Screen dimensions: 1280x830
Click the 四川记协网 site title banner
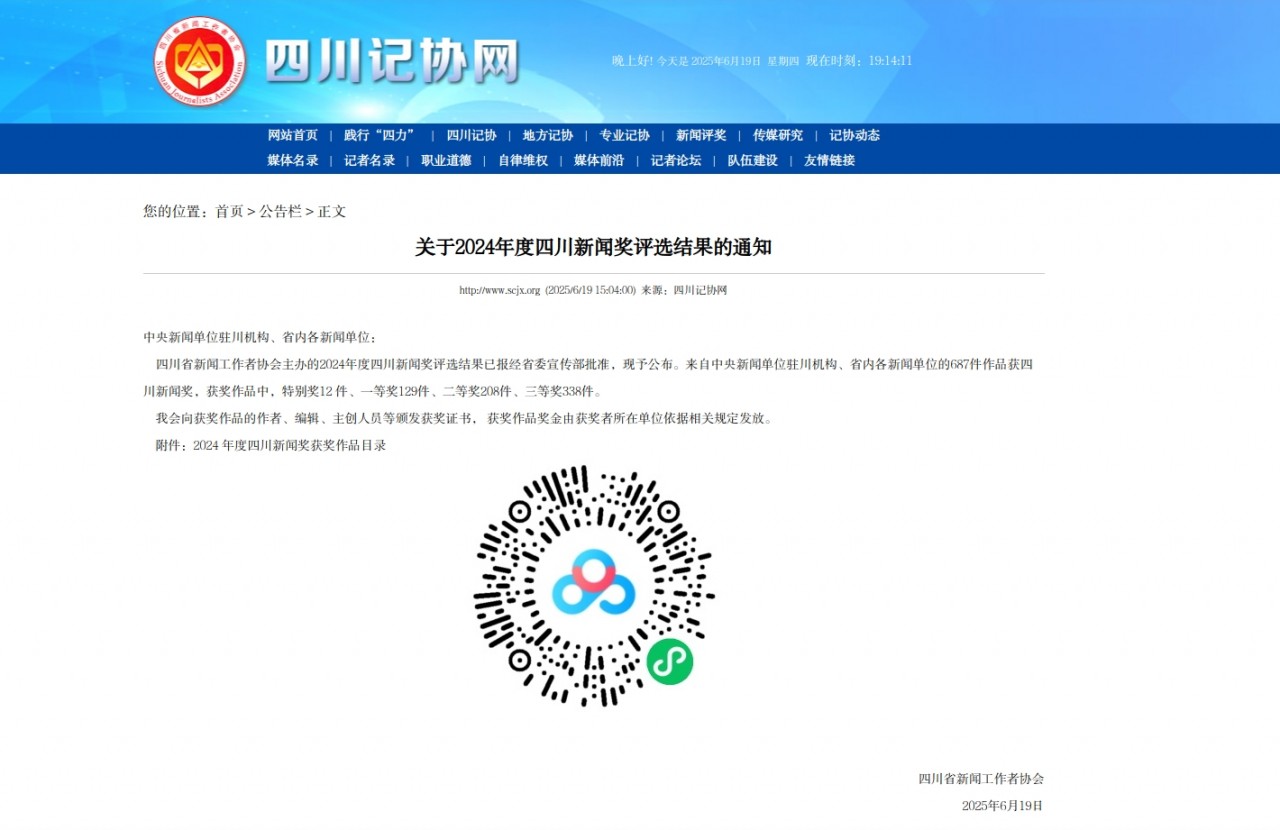point(392,62)
